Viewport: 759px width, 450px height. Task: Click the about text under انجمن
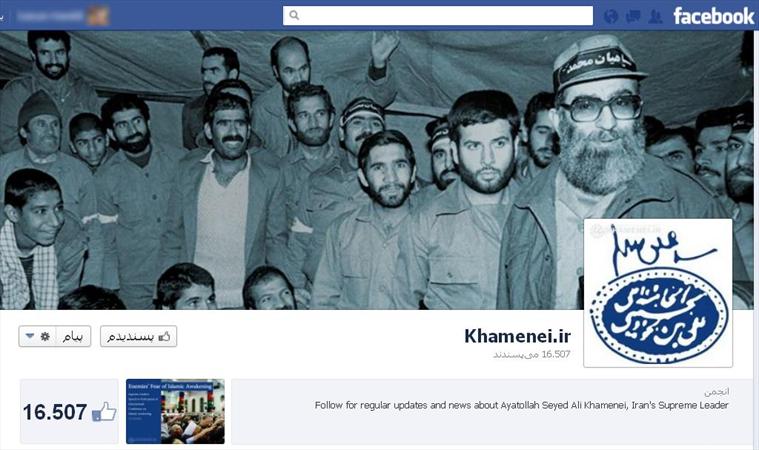pos(521,405)
